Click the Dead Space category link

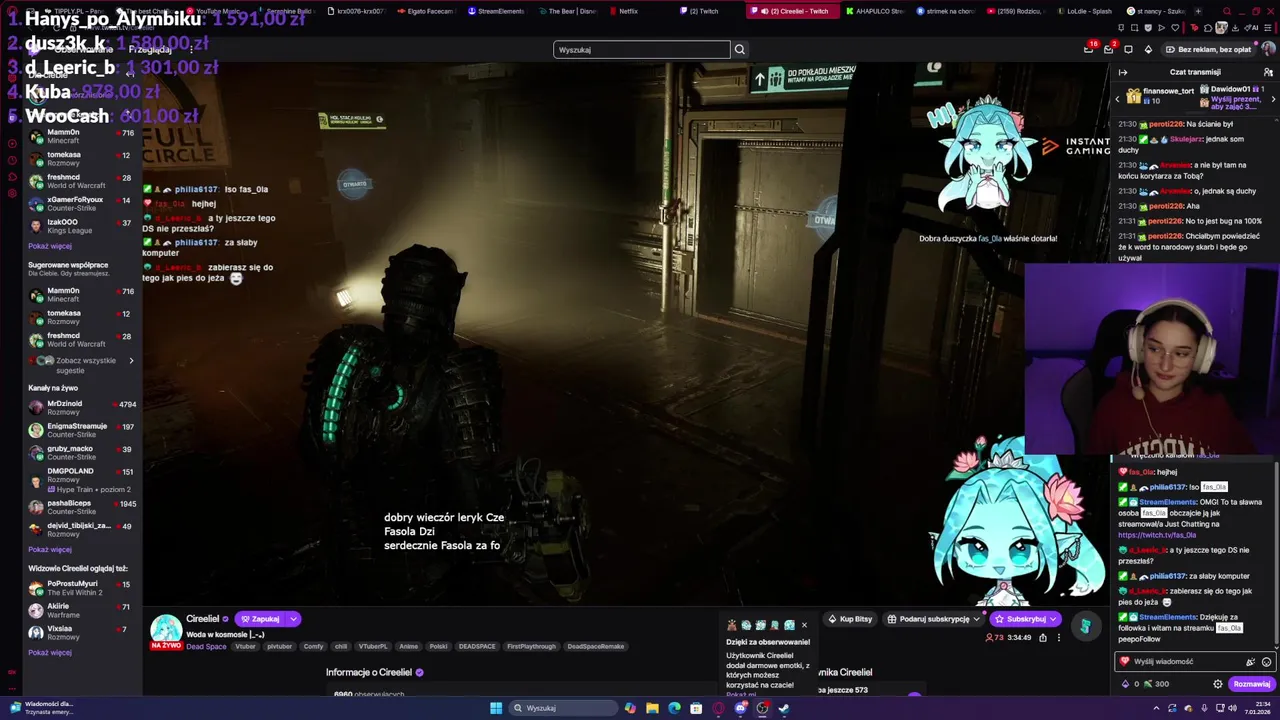(x=206, y=647)
